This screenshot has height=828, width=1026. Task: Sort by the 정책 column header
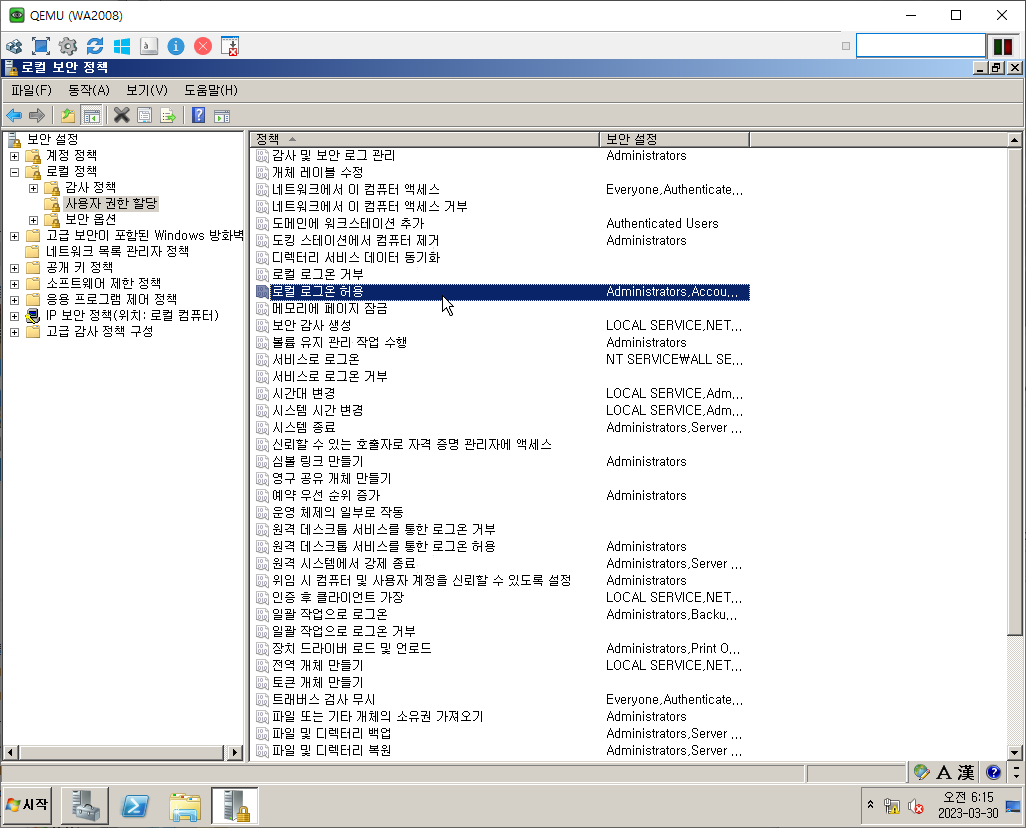click(424, 139)
